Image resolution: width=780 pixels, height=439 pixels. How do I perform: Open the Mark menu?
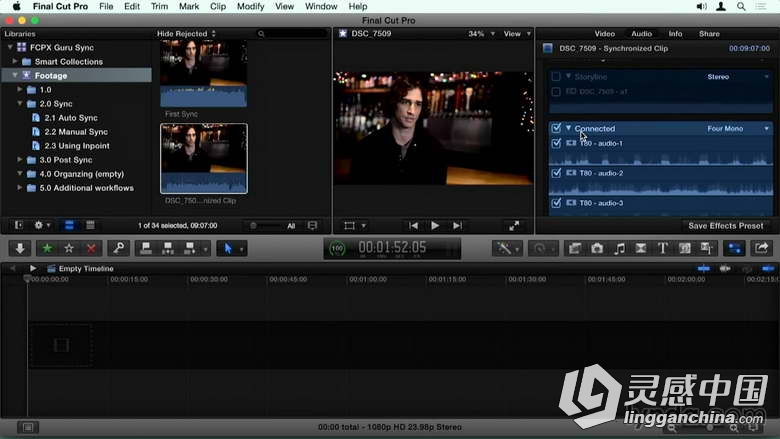[x=189, y=6]
